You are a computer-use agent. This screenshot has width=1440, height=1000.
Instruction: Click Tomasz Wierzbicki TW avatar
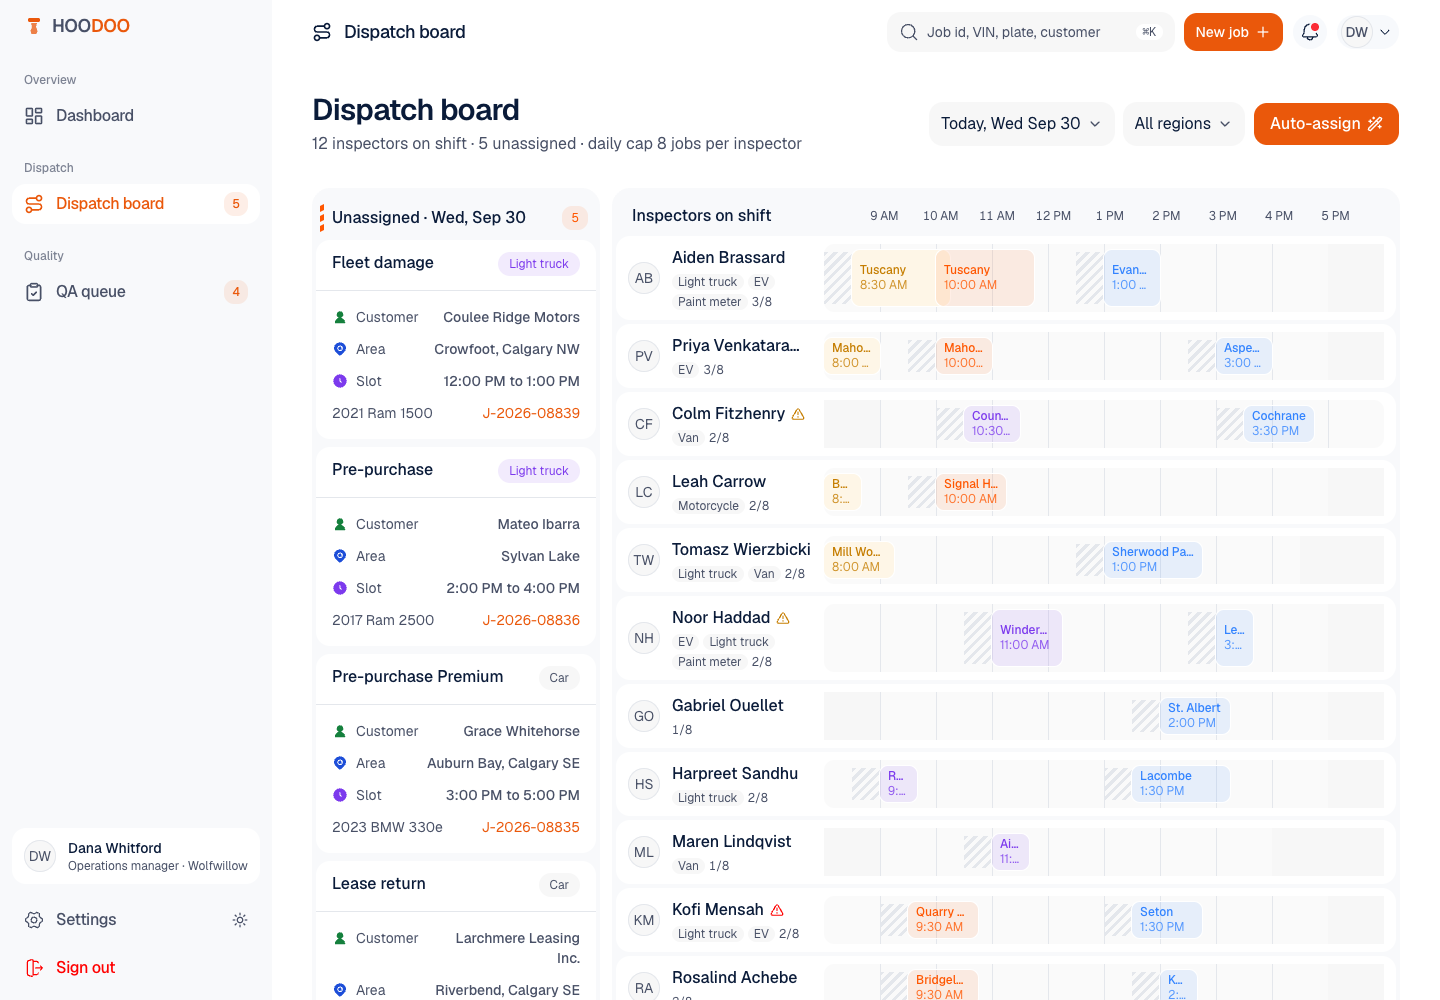(x=644, y=560)
